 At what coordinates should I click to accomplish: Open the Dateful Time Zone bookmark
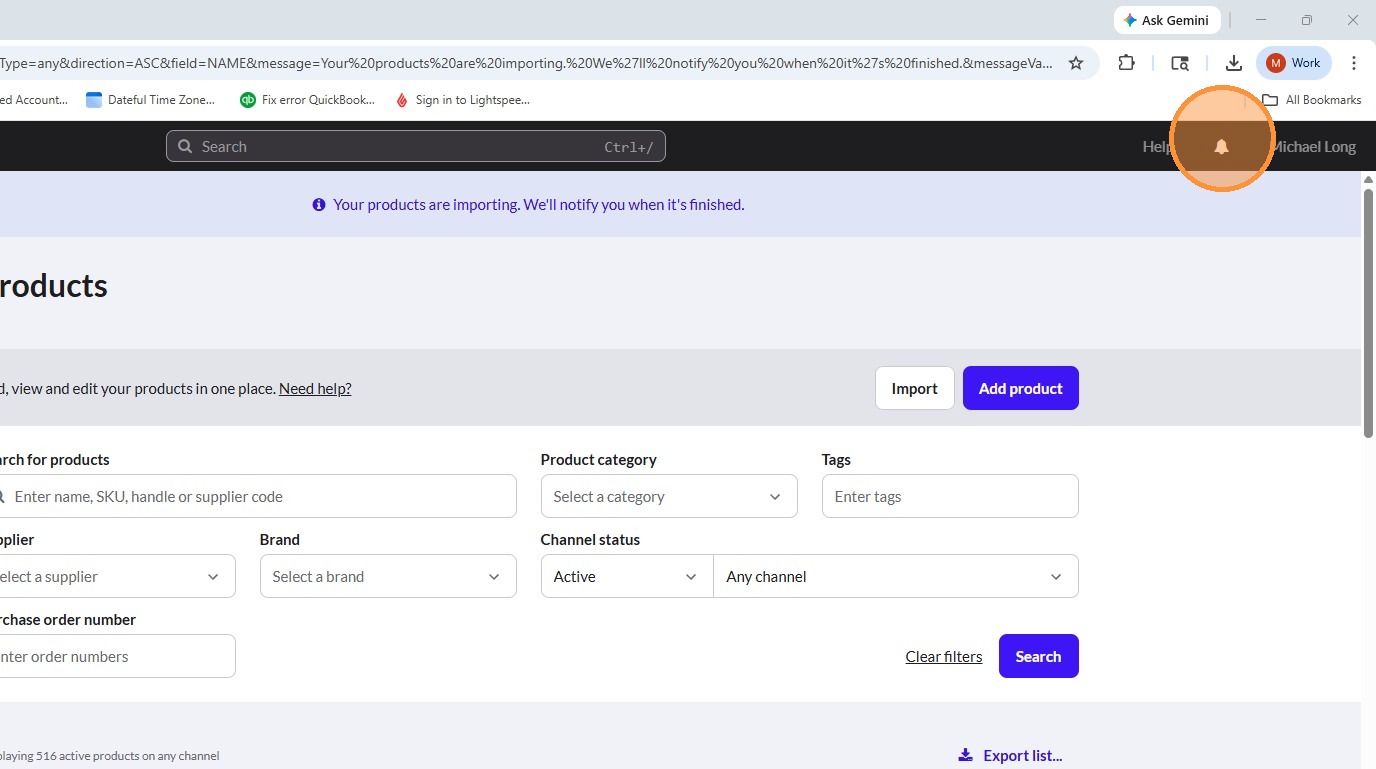[x=151, y=100]
